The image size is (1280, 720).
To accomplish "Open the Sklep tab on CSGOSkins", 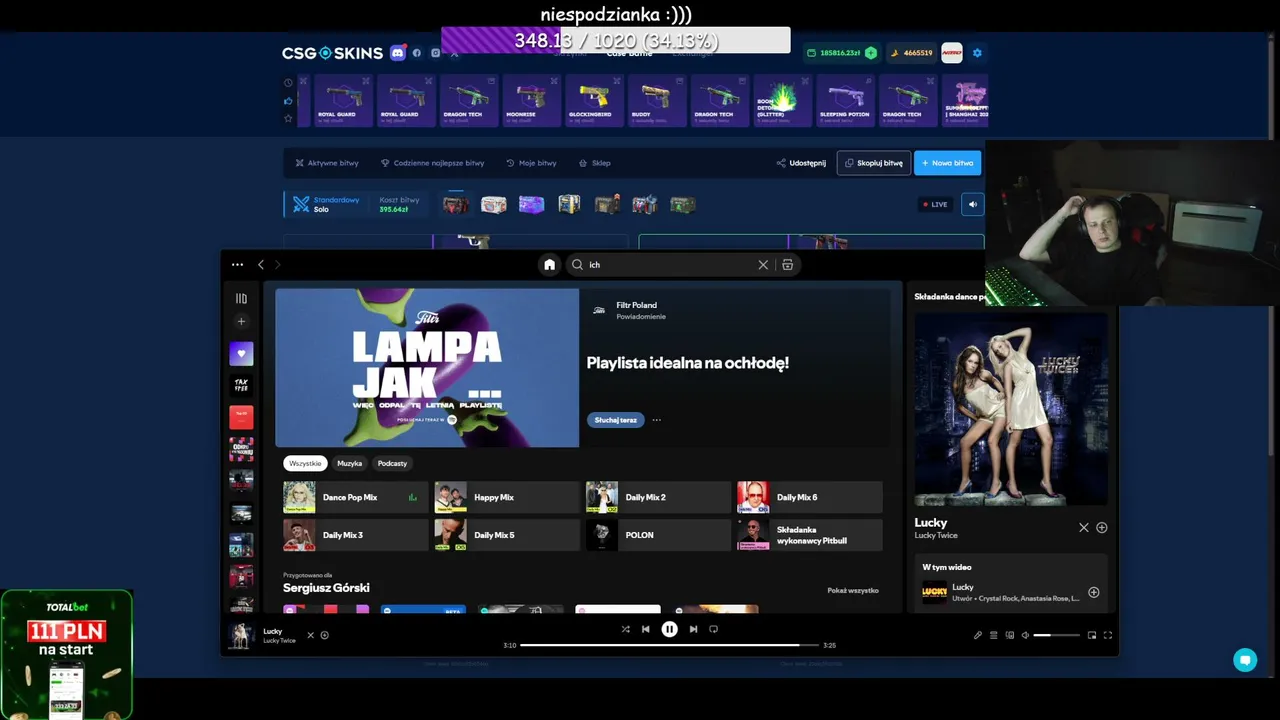I will tap(595, 163).
